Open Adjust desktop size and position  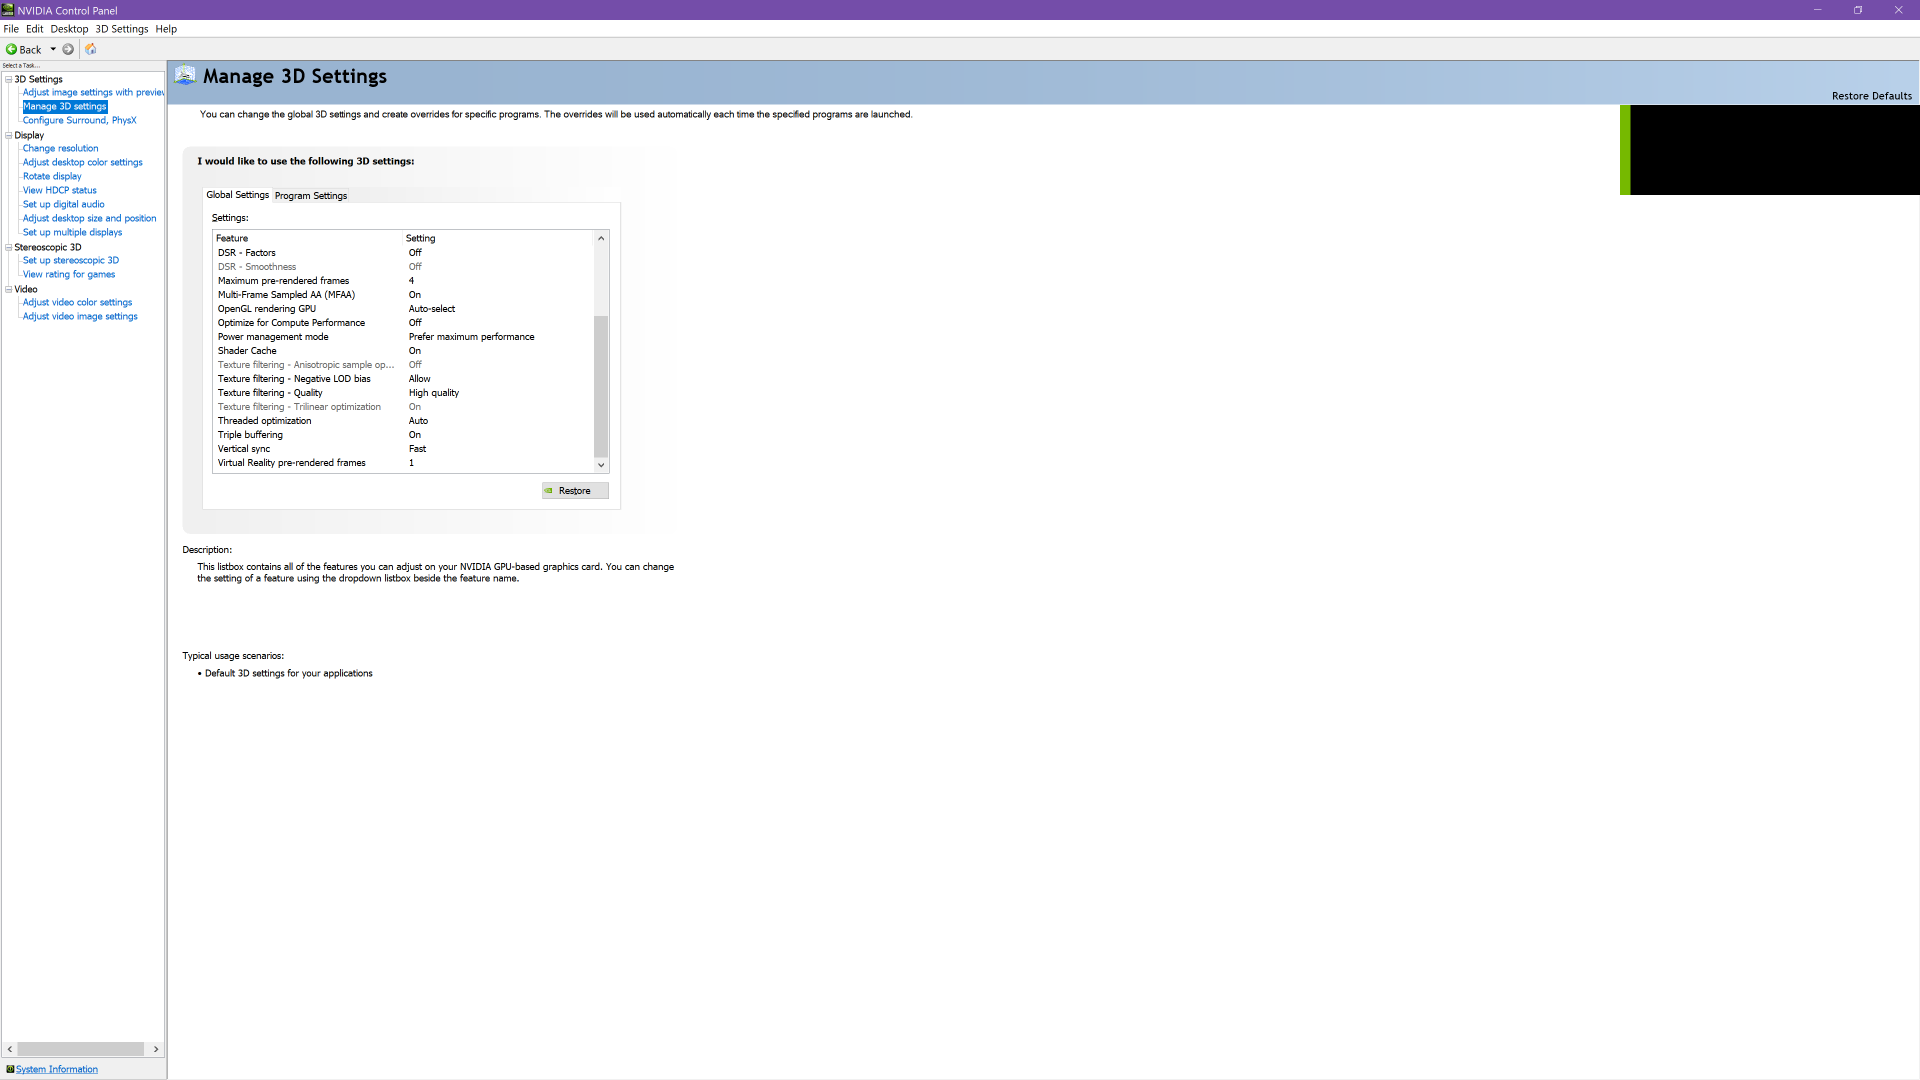[90, 218]
